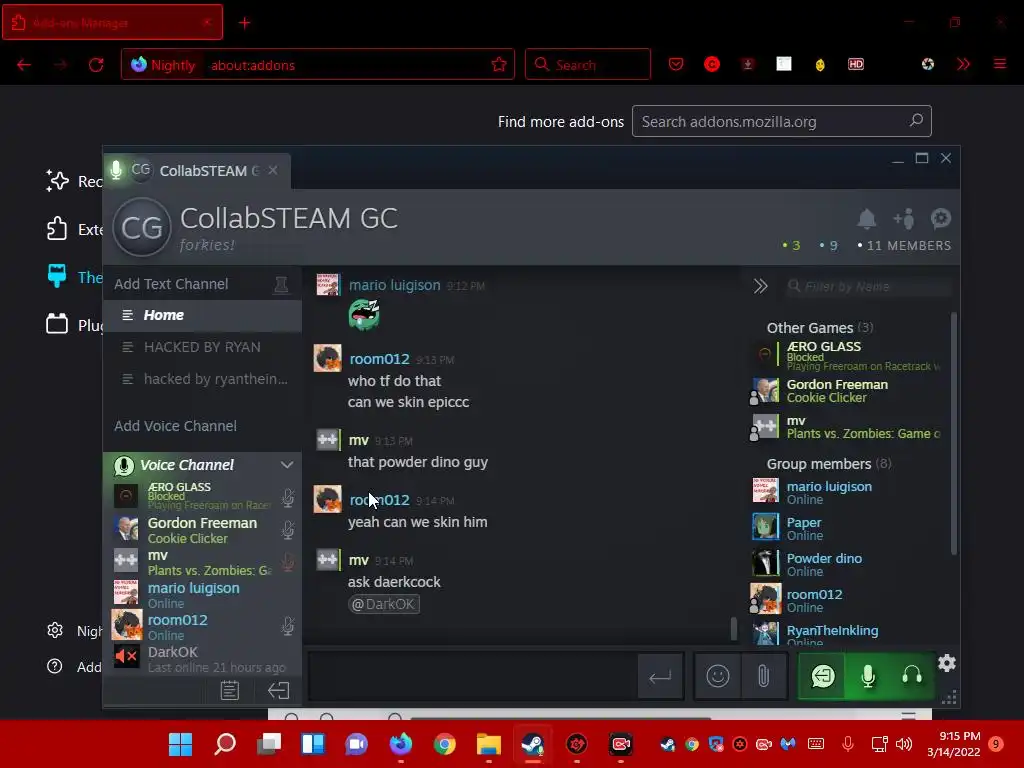The image size is (1024, 768).
Task: Leave voice channel exit icon
Action: coord(278,690)
